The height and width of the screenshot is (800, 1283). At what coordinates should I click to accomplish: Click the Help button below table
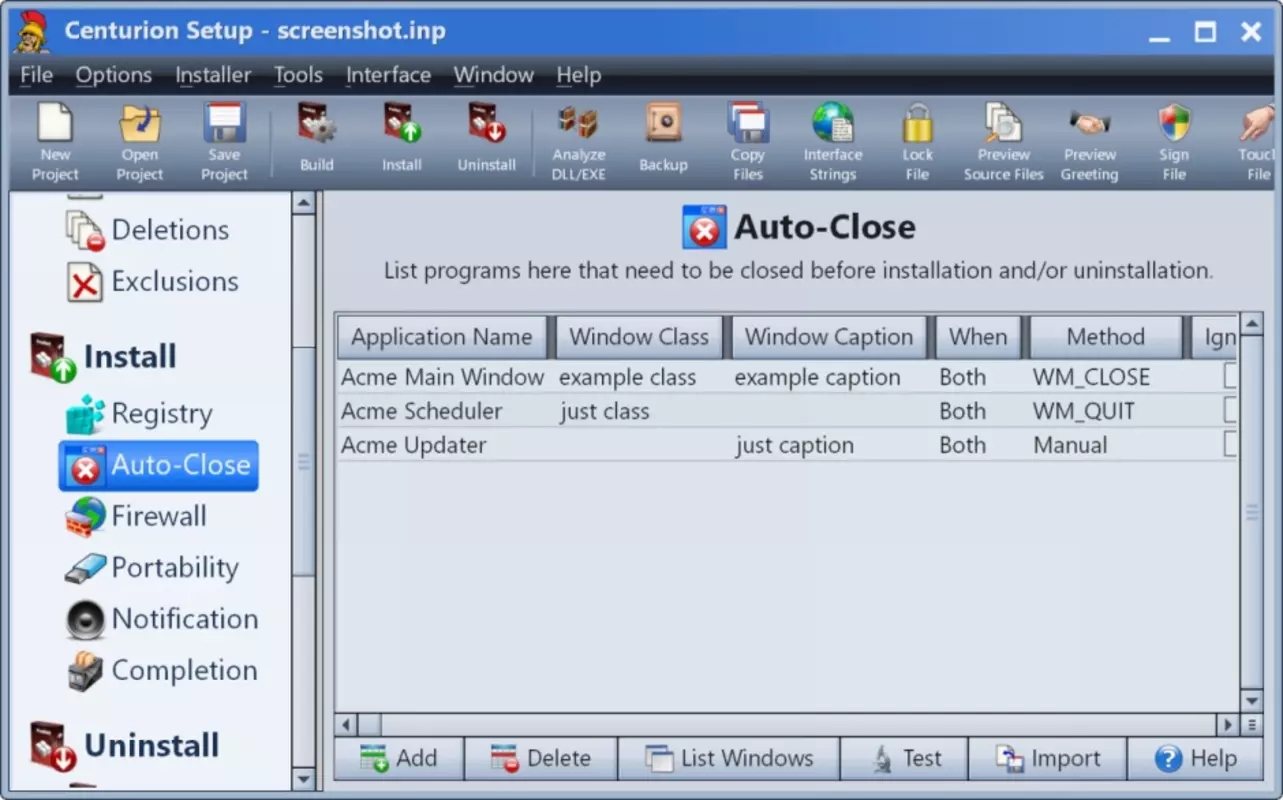[x=1195, y=759]
